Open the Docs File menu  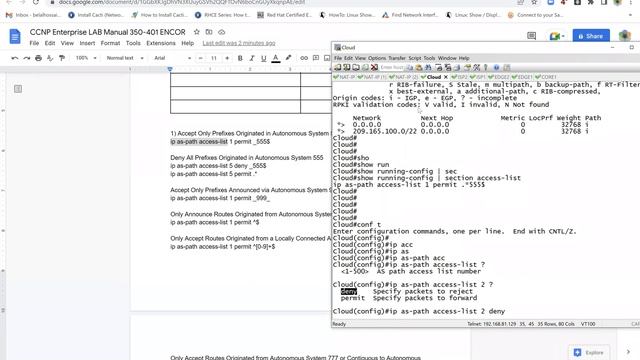pos(34,43)
